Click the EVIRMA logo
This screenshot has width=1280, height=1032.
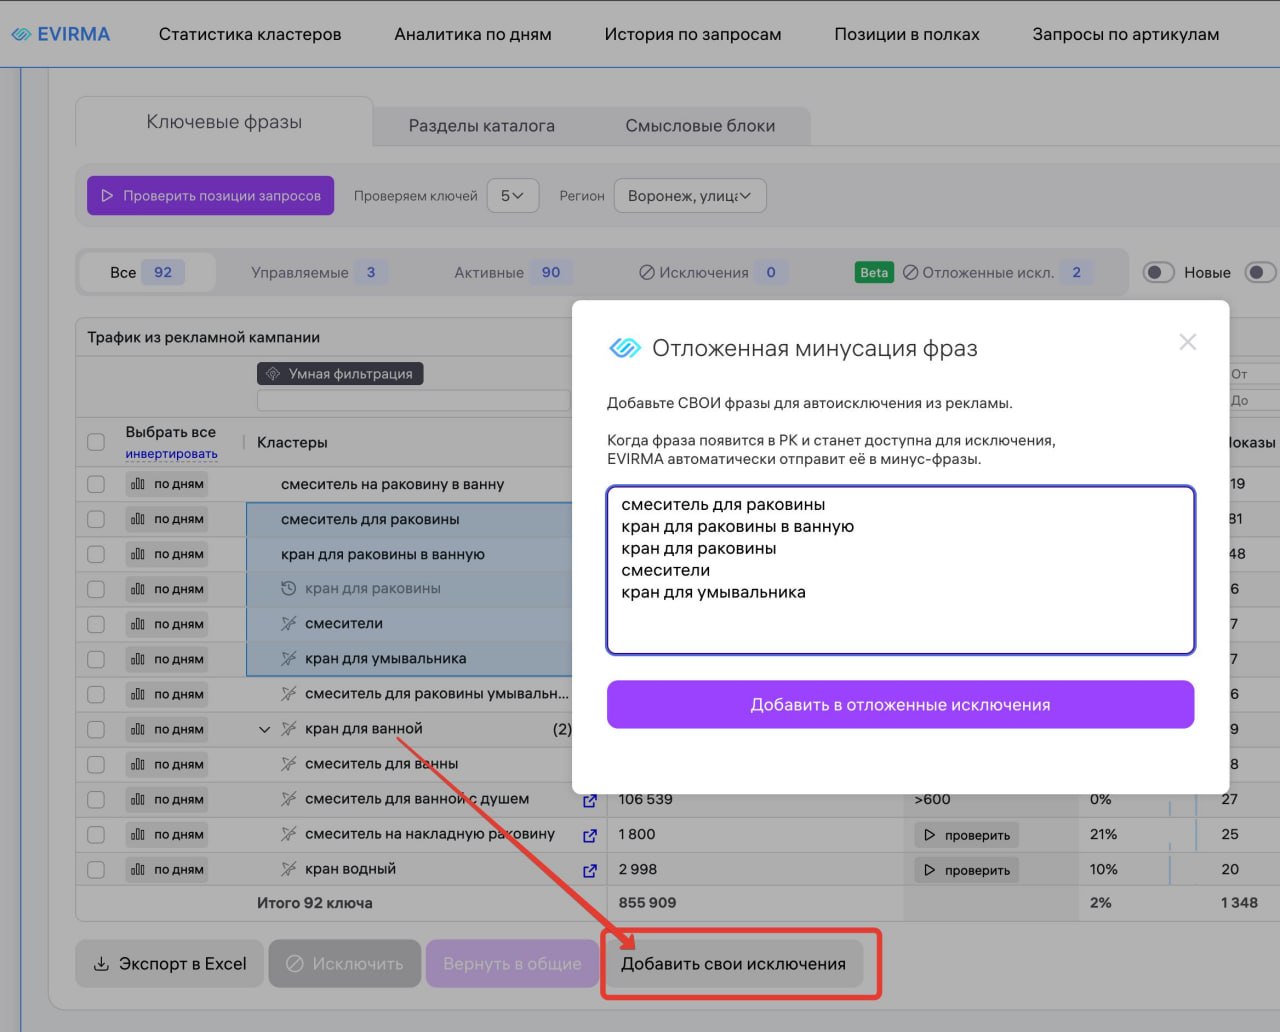[x=60, y=34]
